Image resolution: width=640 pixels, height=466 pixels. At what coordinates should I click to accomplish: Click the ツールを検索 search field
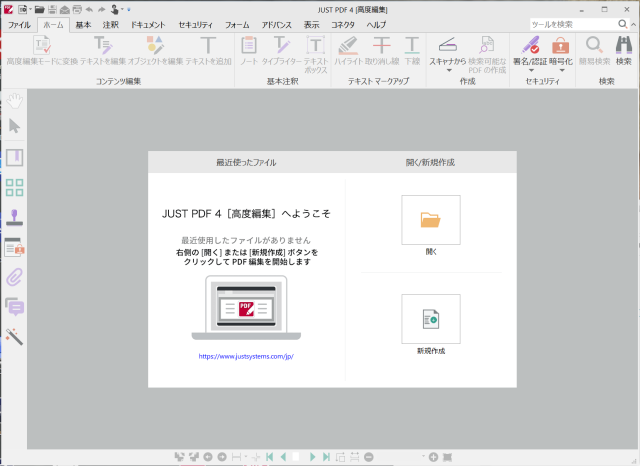pos(573,24)
